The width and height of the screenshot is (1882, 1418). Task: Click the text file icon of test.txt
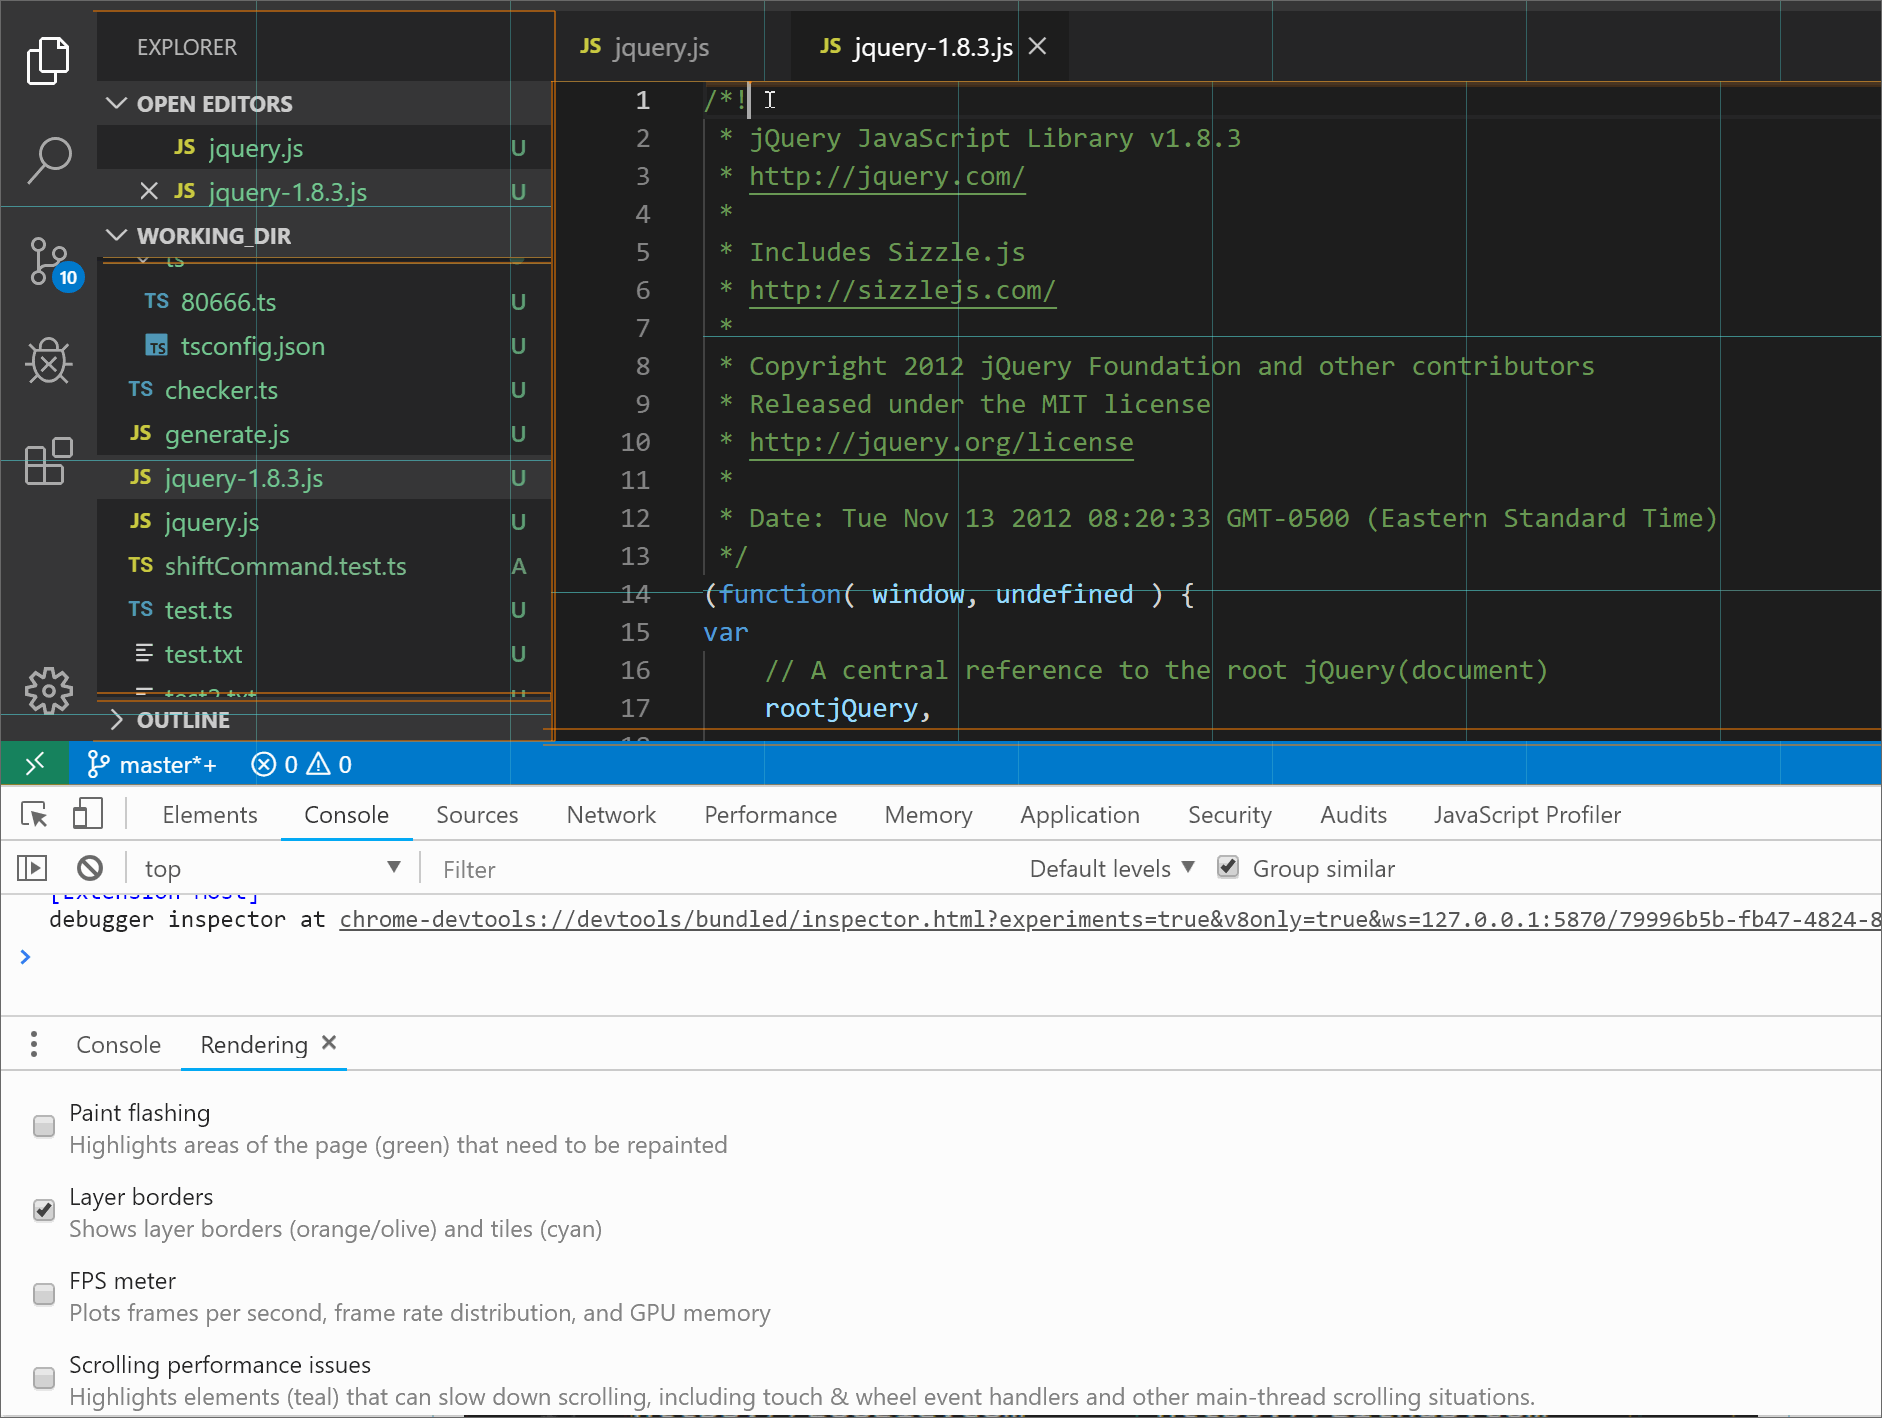click(x=144, y=653)
